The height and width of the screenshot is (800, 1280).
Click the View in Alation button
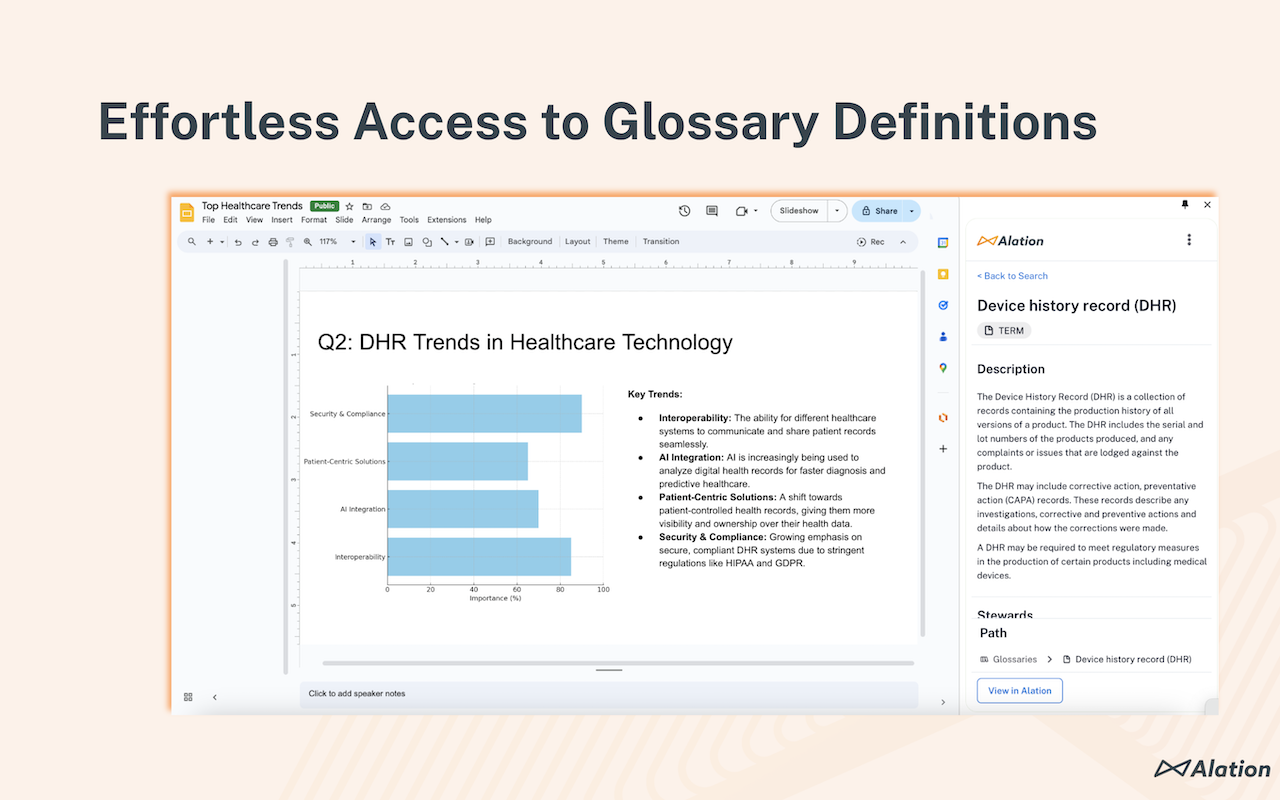1020,691
